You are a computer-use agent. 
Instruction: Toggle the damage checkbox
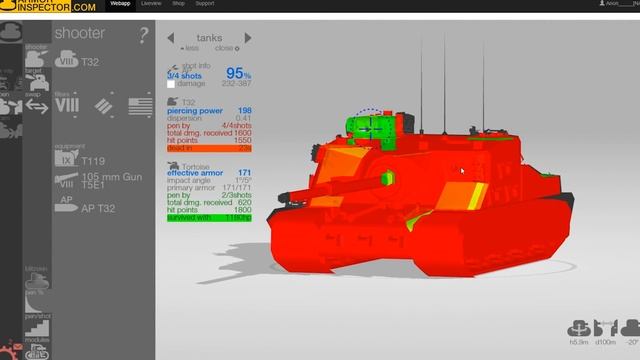171,84
